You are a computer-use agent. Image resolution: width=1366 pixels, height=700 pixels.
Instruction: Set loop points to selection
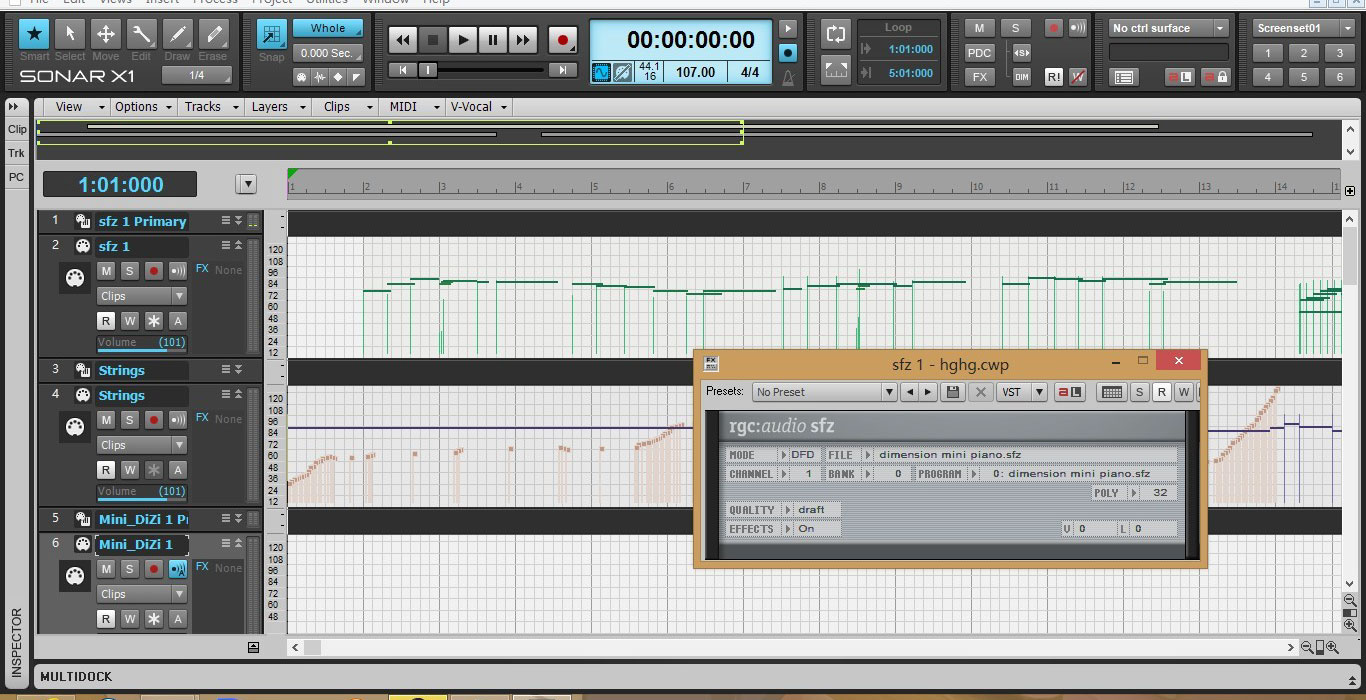835,69
